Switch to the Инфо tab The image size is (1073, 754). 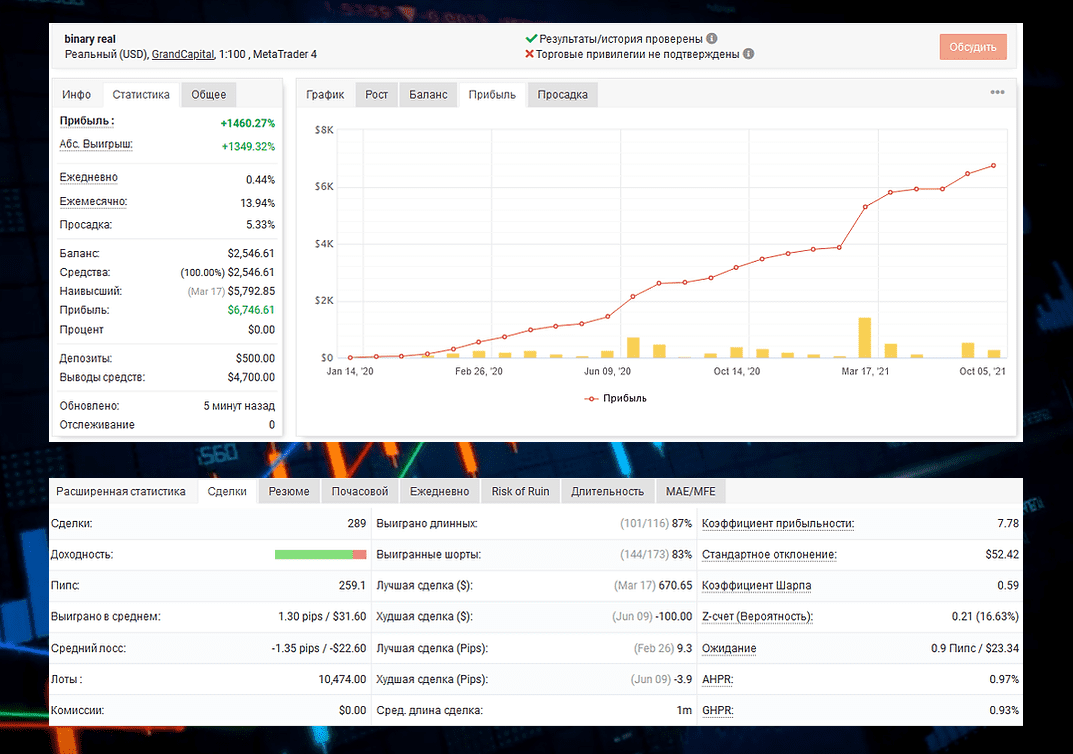77,95
